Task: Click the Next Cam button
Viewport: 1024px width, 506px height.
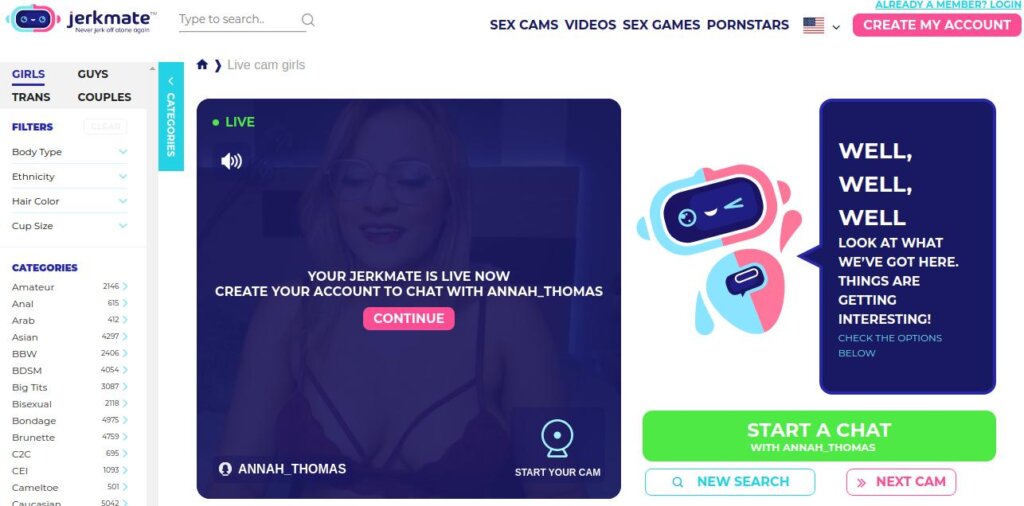Action: coord(901,482)
